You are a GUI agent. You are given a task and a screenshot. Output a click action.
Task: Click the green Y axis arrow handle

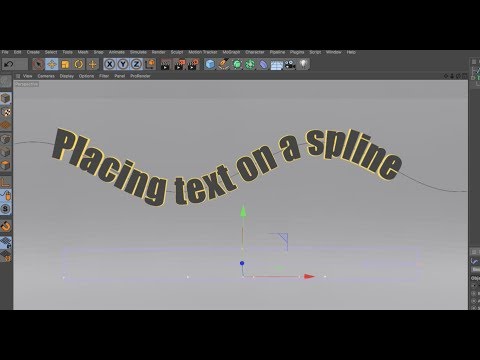point(243,211)
